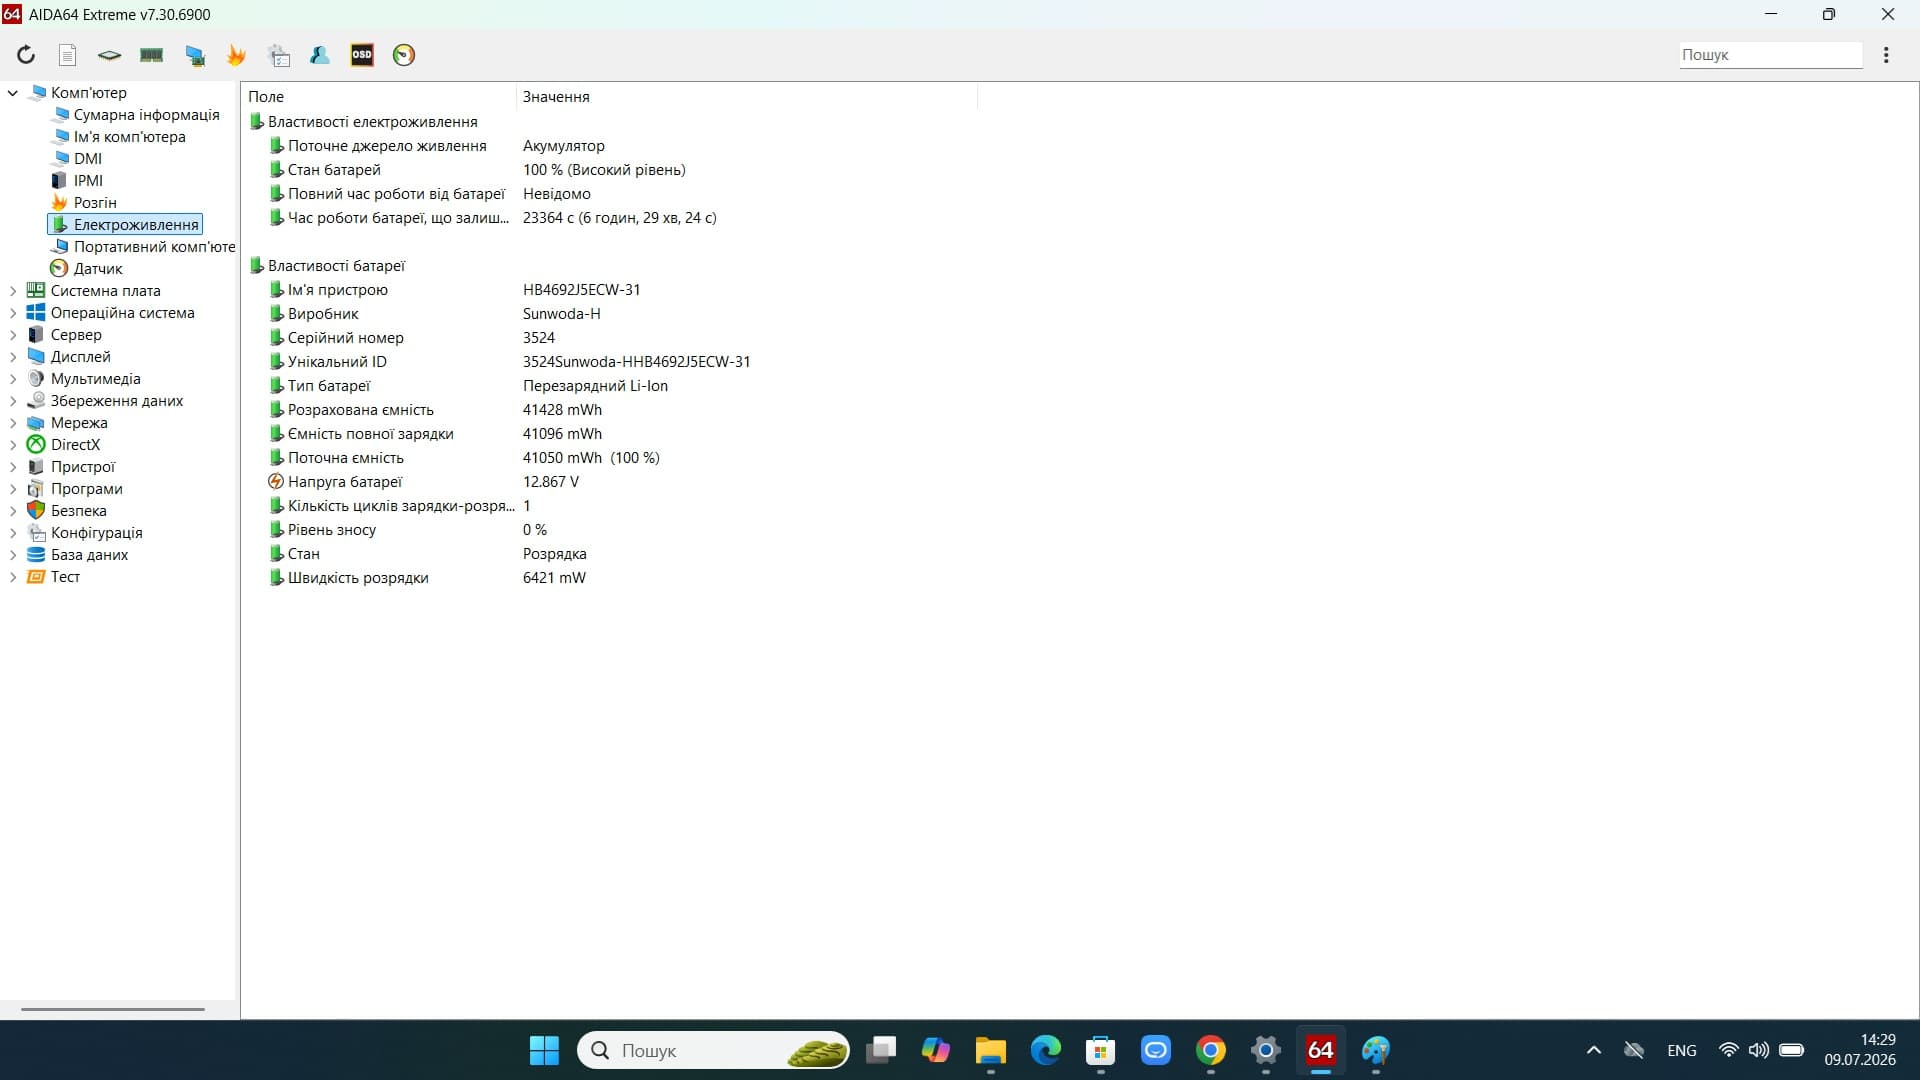1920x1080 pixels.
Task: Click the Refresh toolbar icon
Action: coord(26,55)
